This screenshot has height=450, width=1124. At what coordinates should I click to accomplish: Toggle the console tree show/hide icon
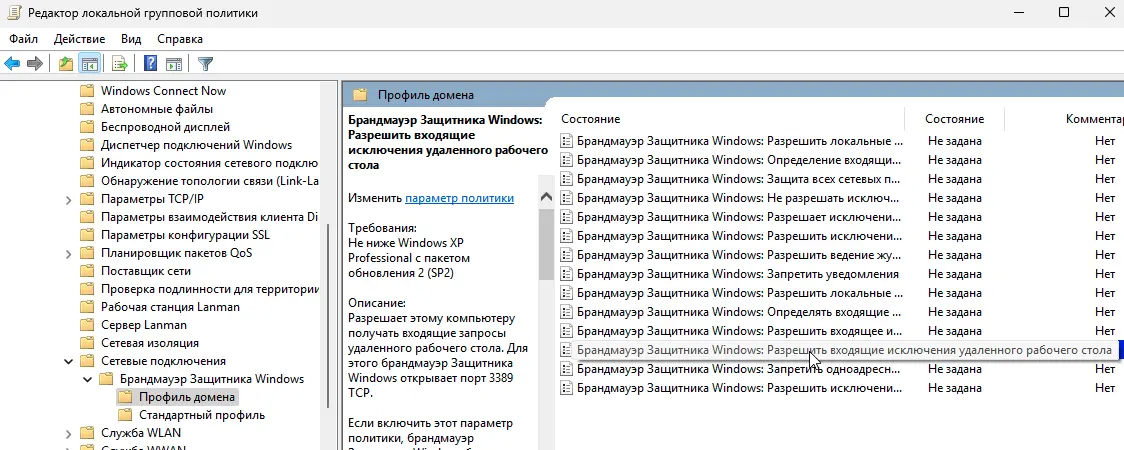[90, 64]
